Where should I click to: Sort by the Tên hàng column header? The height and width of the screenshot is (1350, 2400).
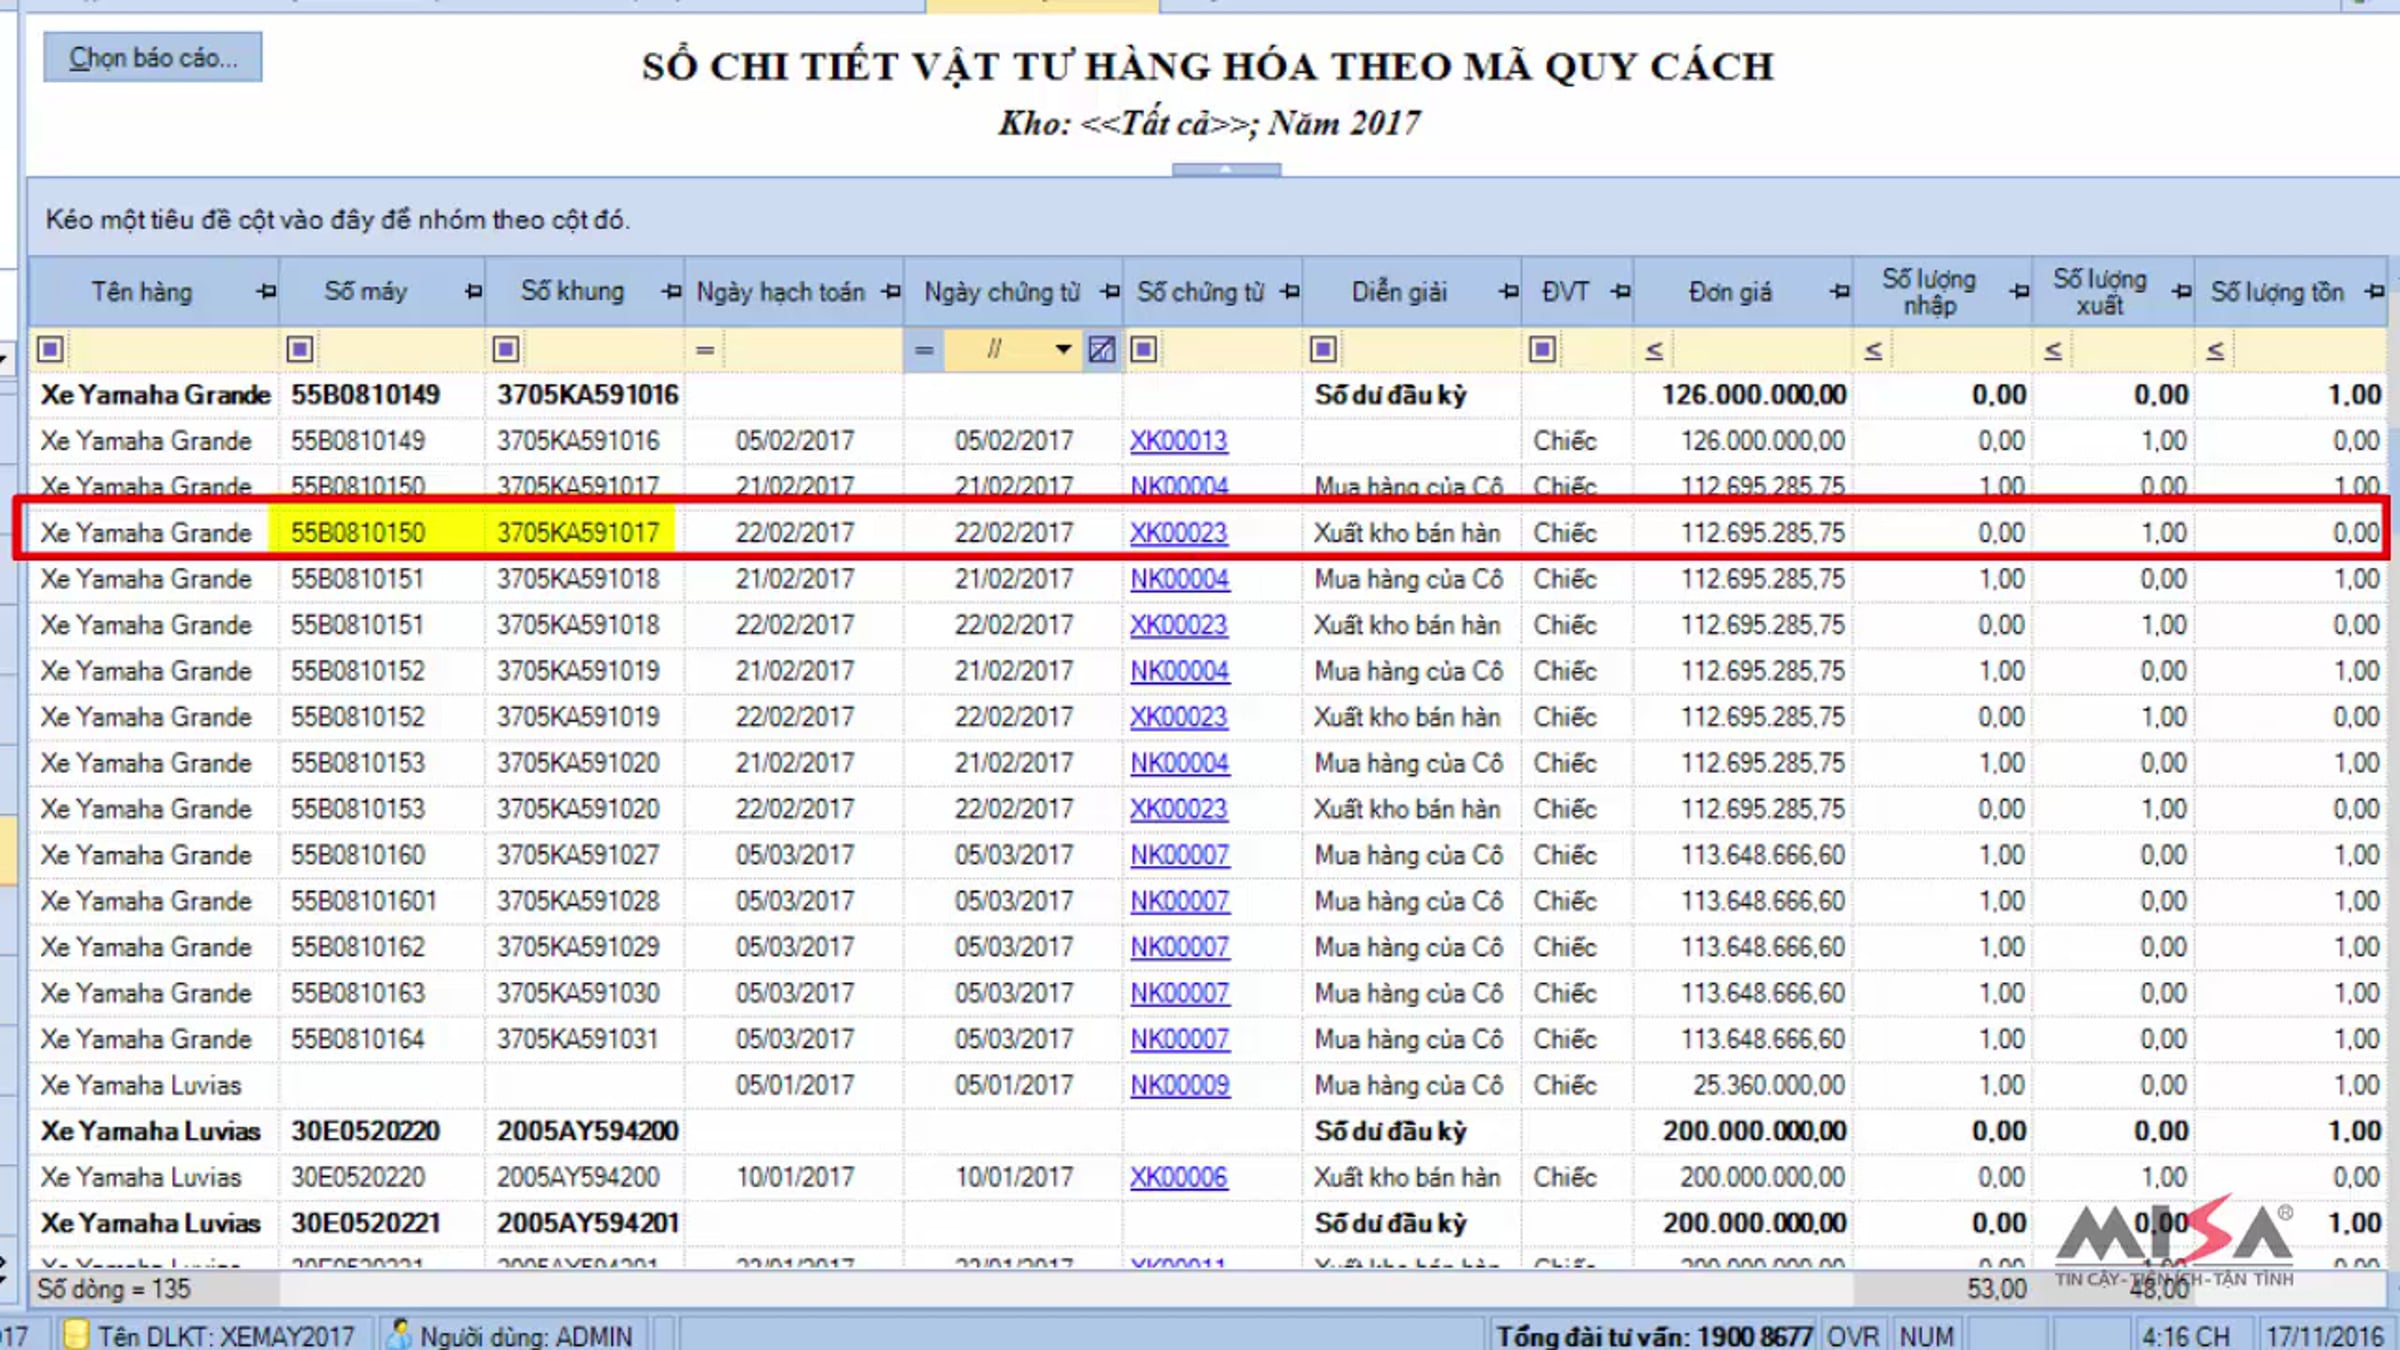coord(142,292)
